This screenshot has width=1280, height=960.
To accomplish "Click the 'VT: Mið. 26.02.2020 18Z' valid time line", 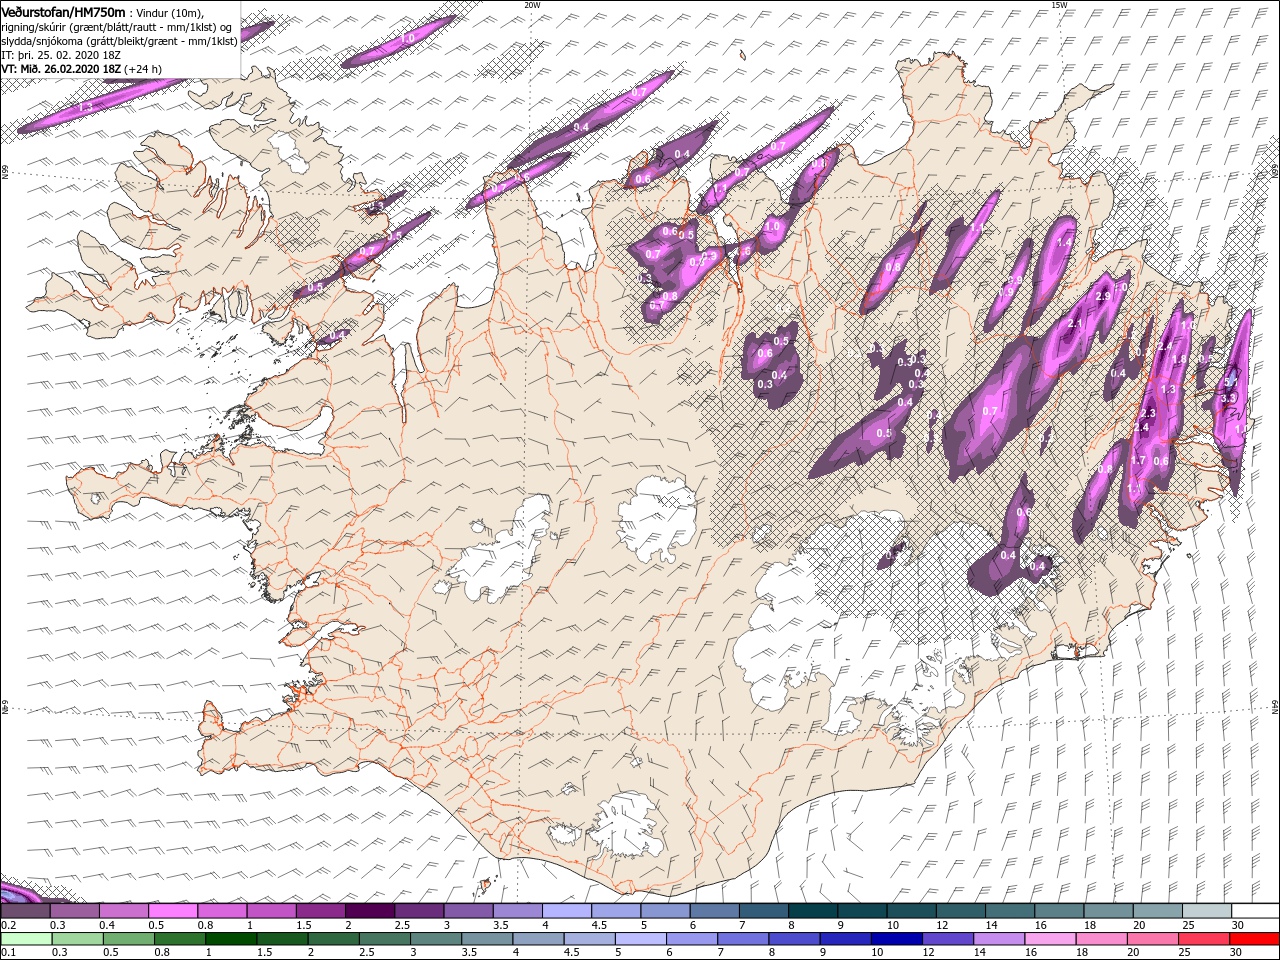I will 82,69.
